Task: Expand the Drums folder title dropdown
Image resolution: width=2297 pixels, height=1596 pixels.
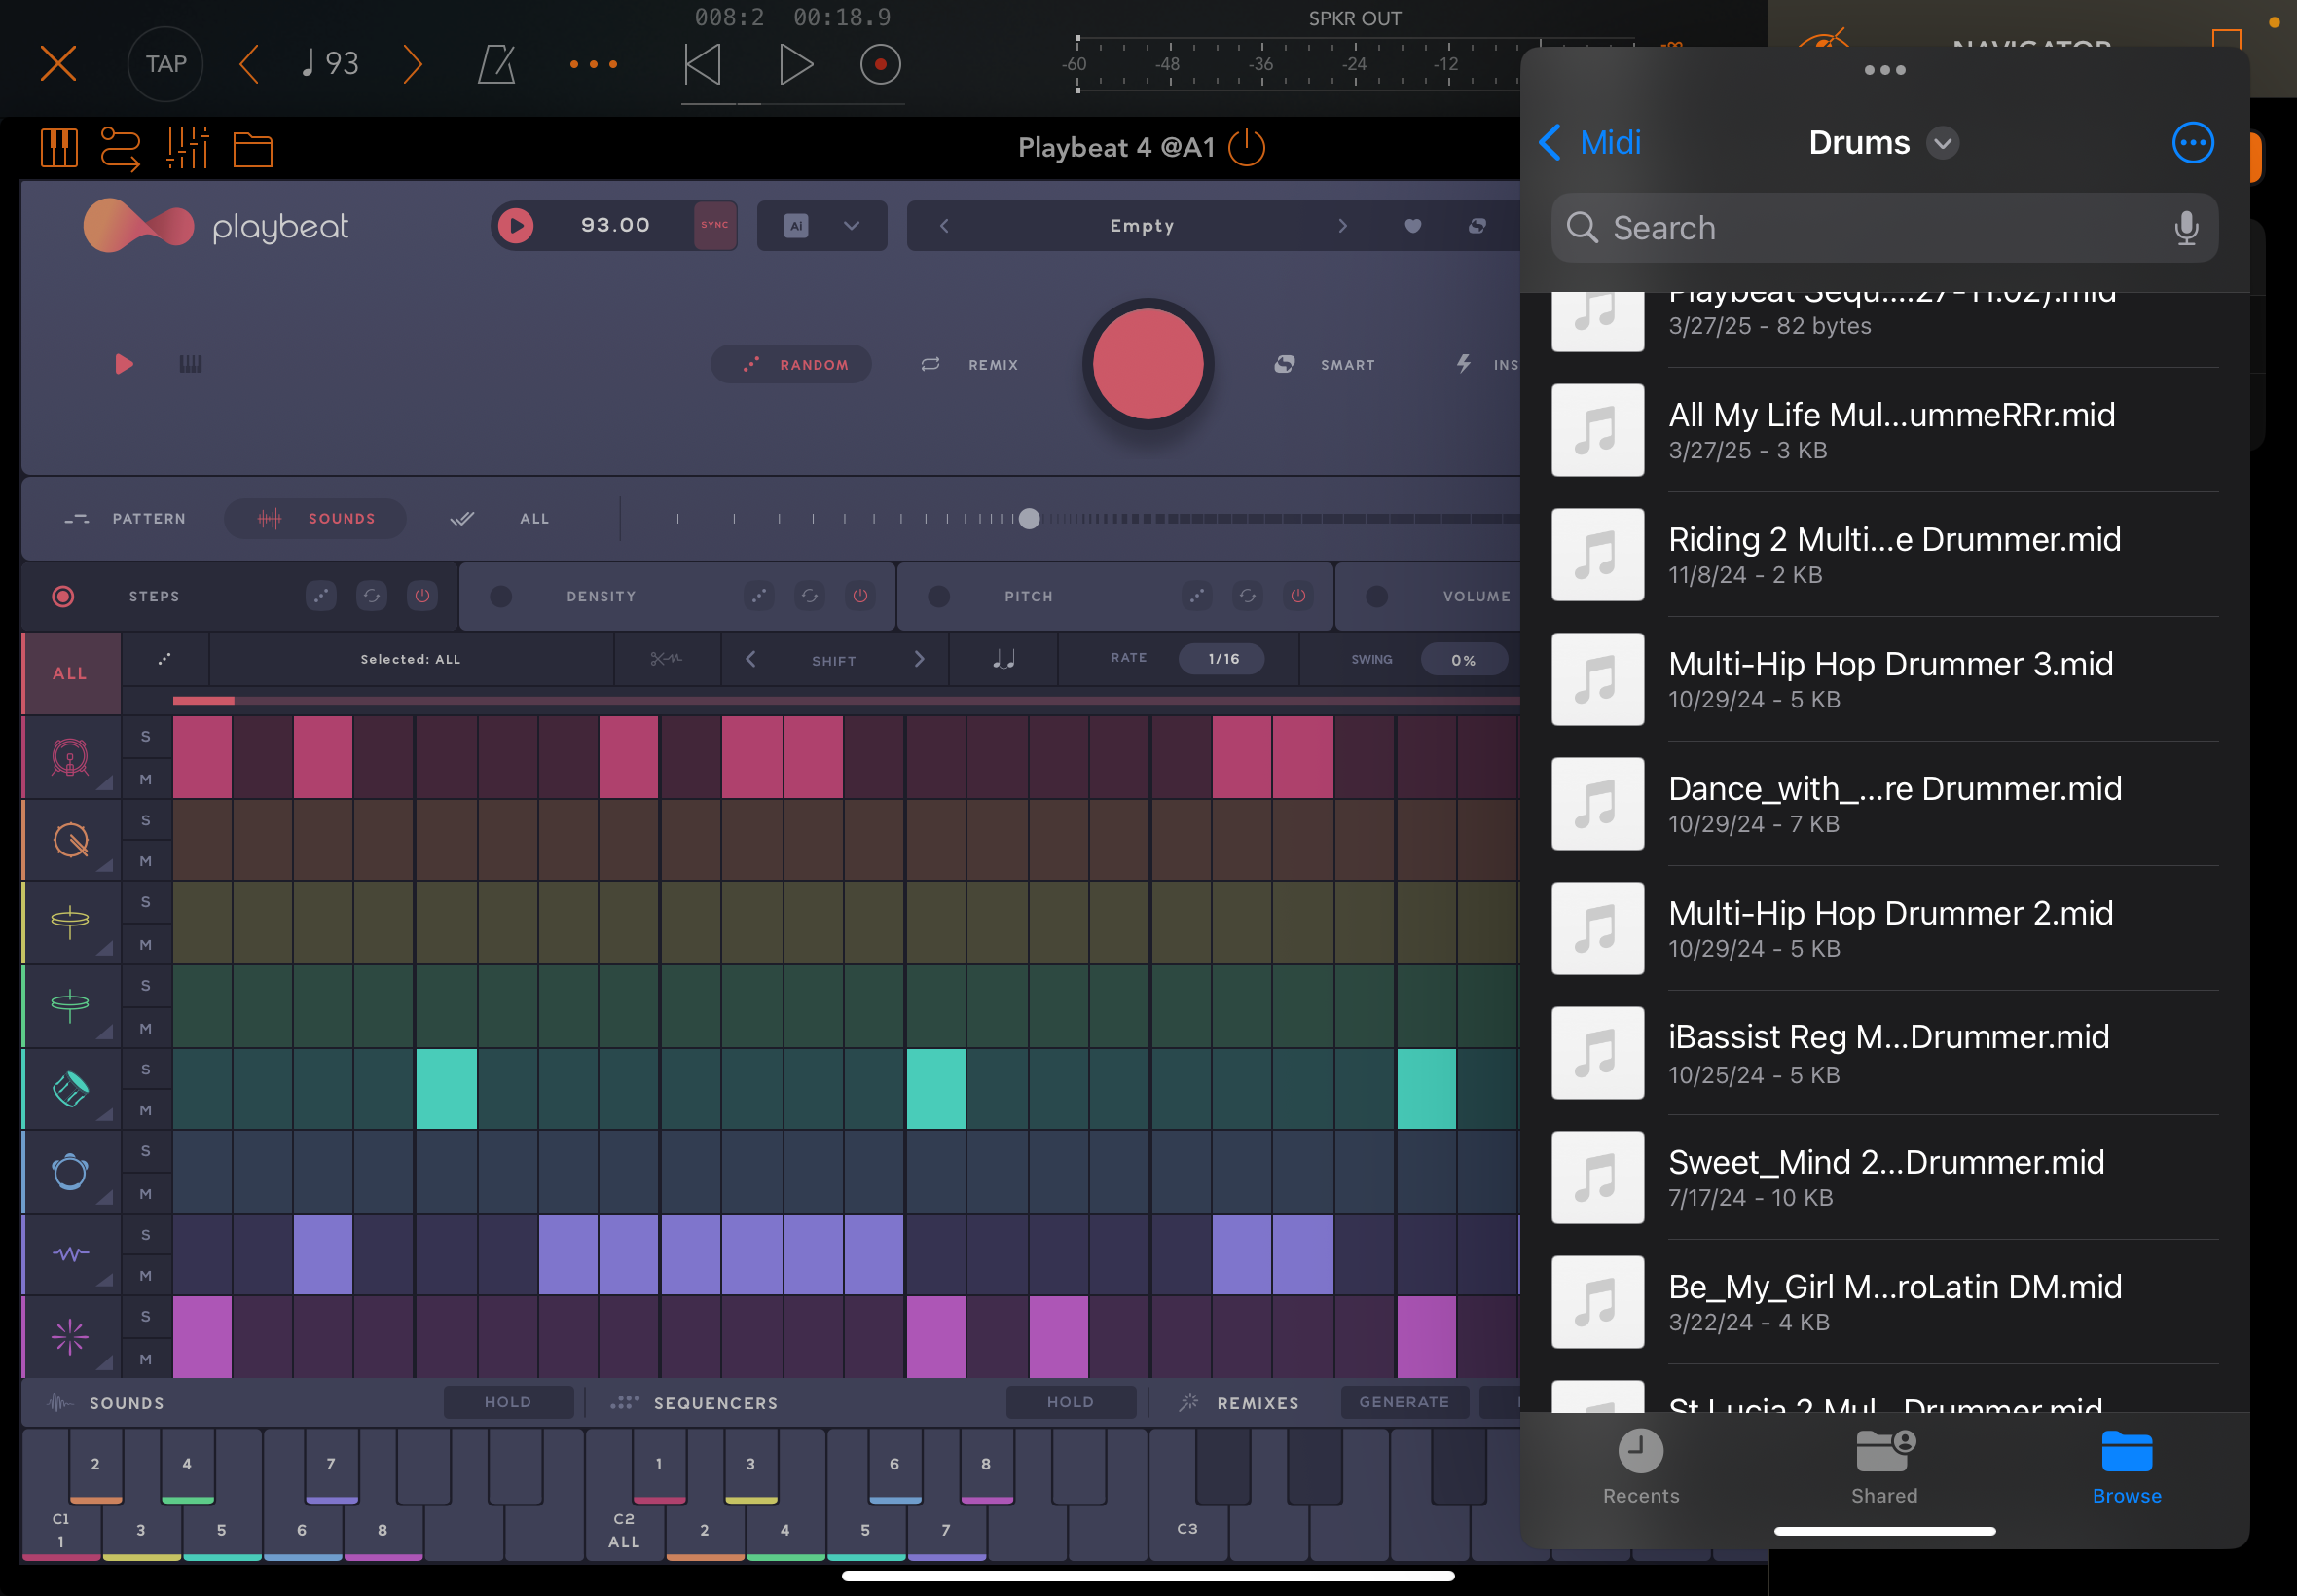Action: [x=1942, y=143]
